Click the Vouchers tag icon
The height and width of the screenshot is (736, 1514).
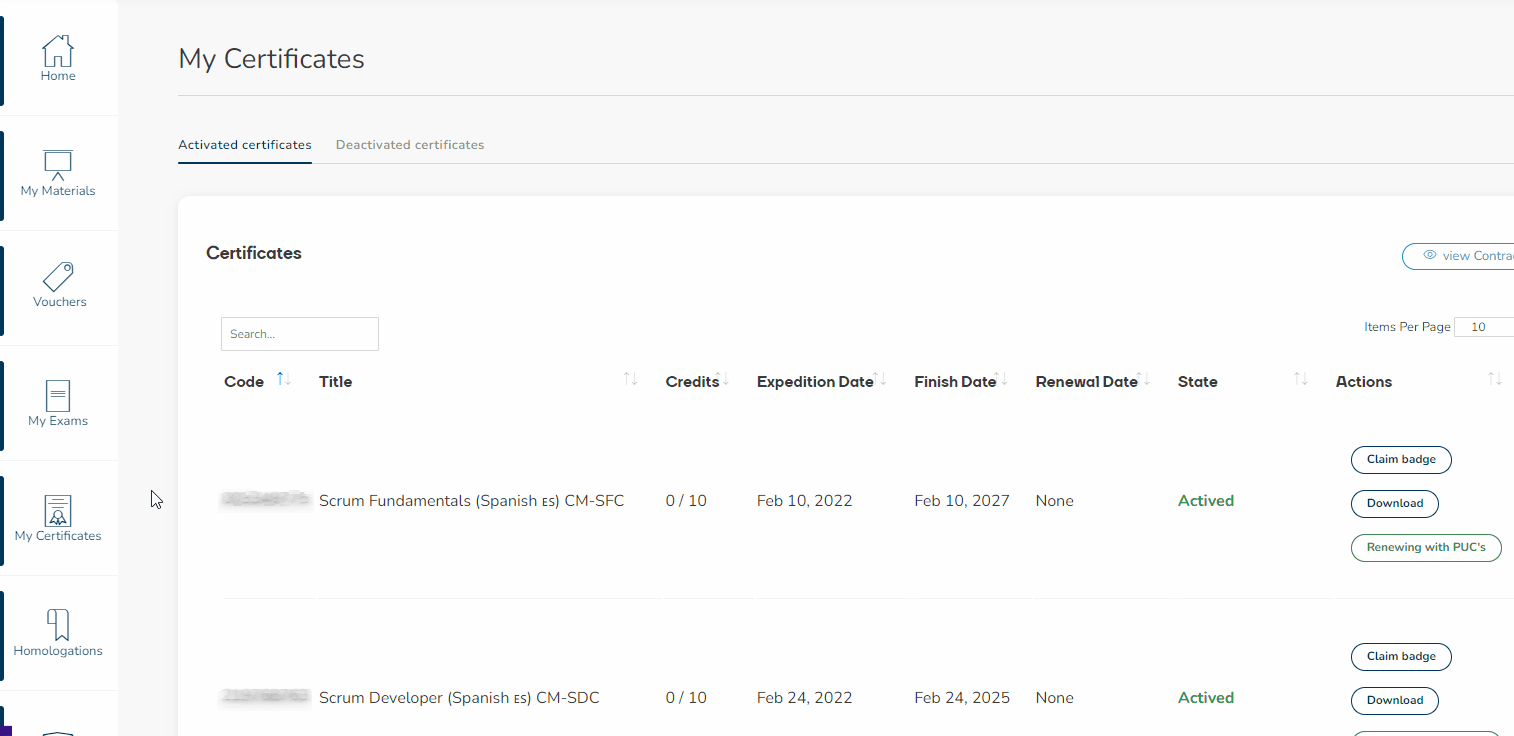coord(58,277)
